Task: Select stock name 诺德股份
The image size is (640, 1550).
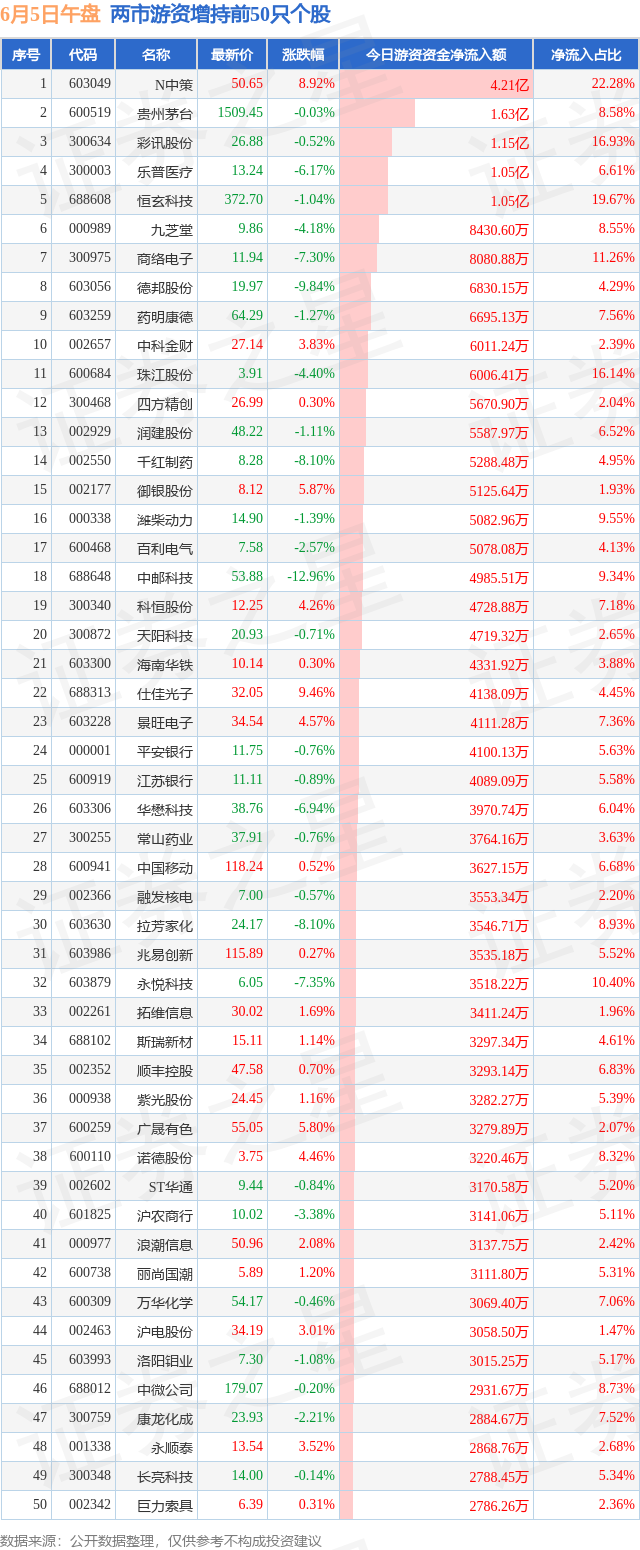Action: click(165, 1157)
